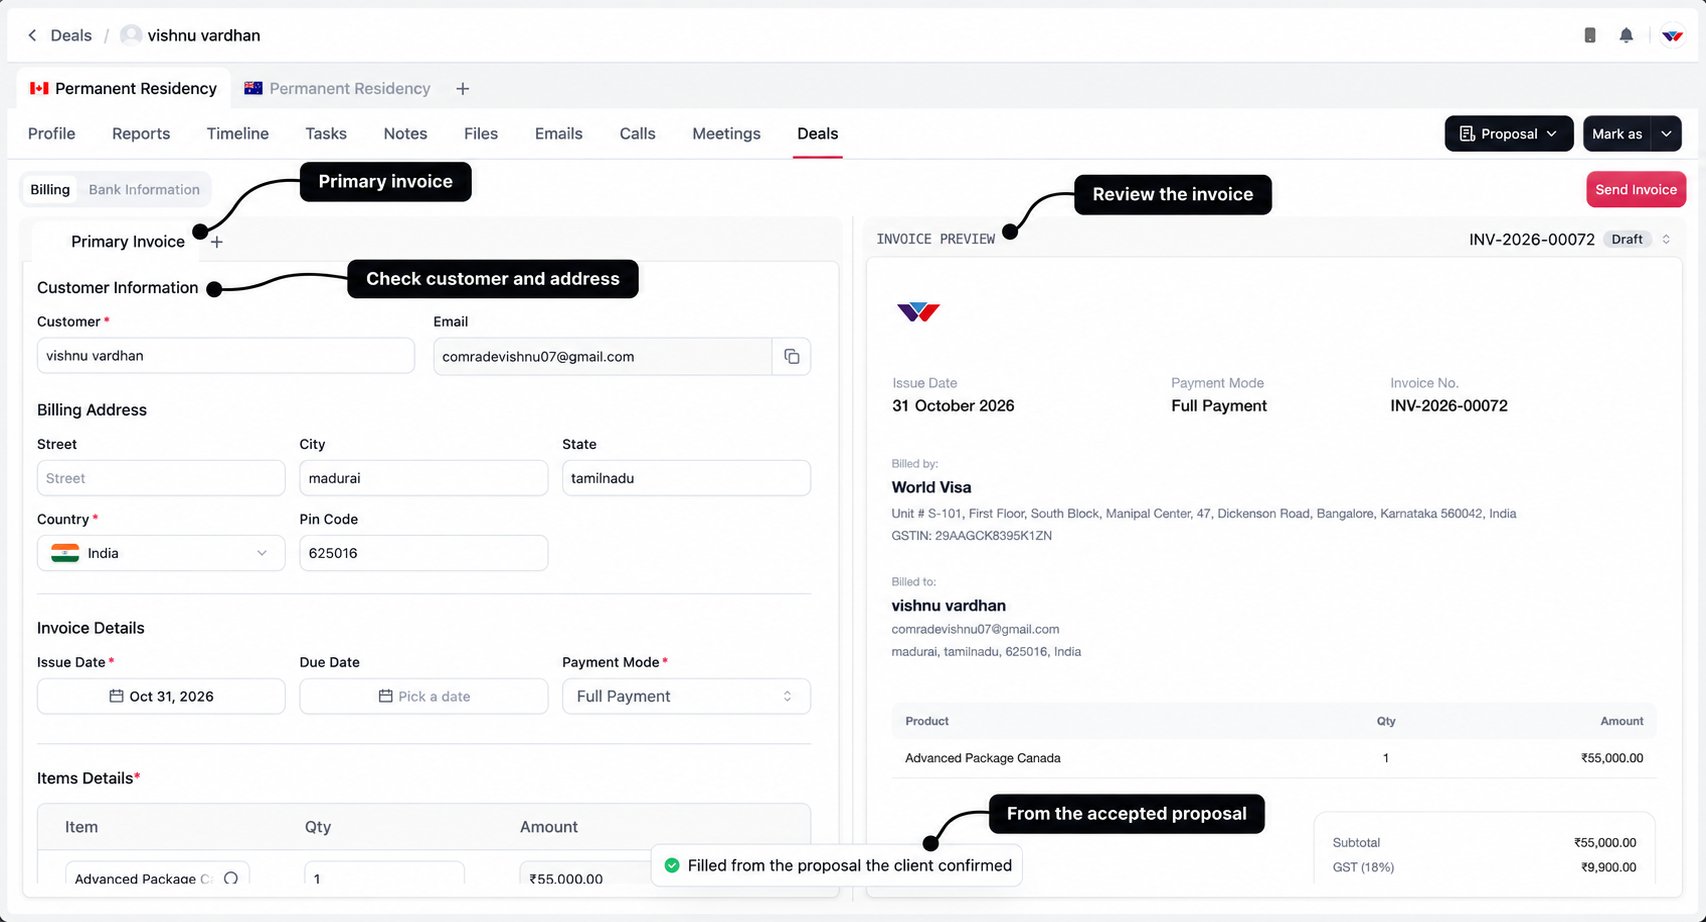Image resolution: width=1706 pixels, height=922 pixels.
Task: Open the Calls tab
Action: (x=637, y=134)
